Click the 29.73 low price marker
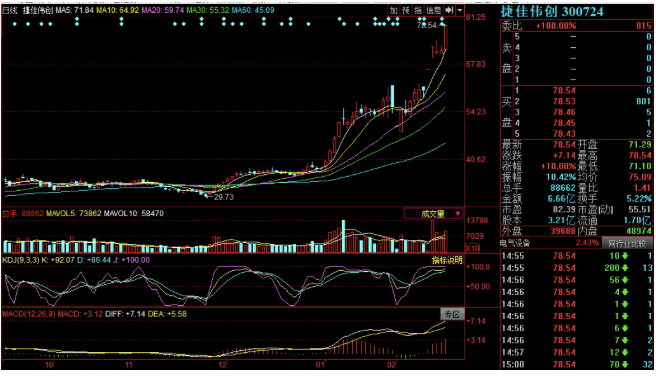656x380 pixels. [224, 197]
